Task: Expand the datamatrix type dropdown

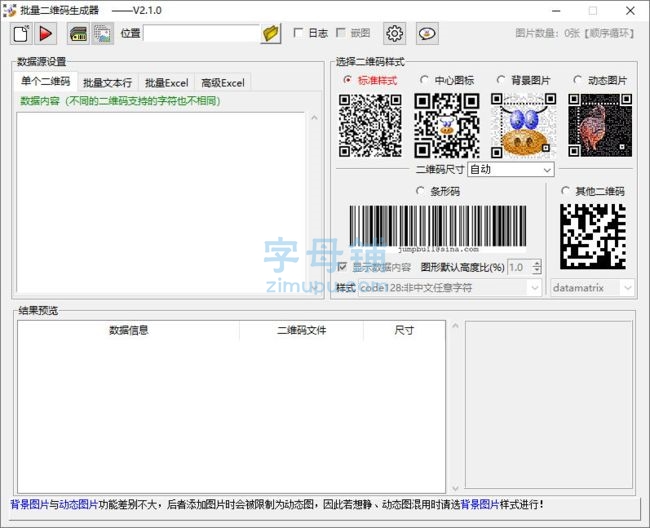Action: click(x=628, y=288)
